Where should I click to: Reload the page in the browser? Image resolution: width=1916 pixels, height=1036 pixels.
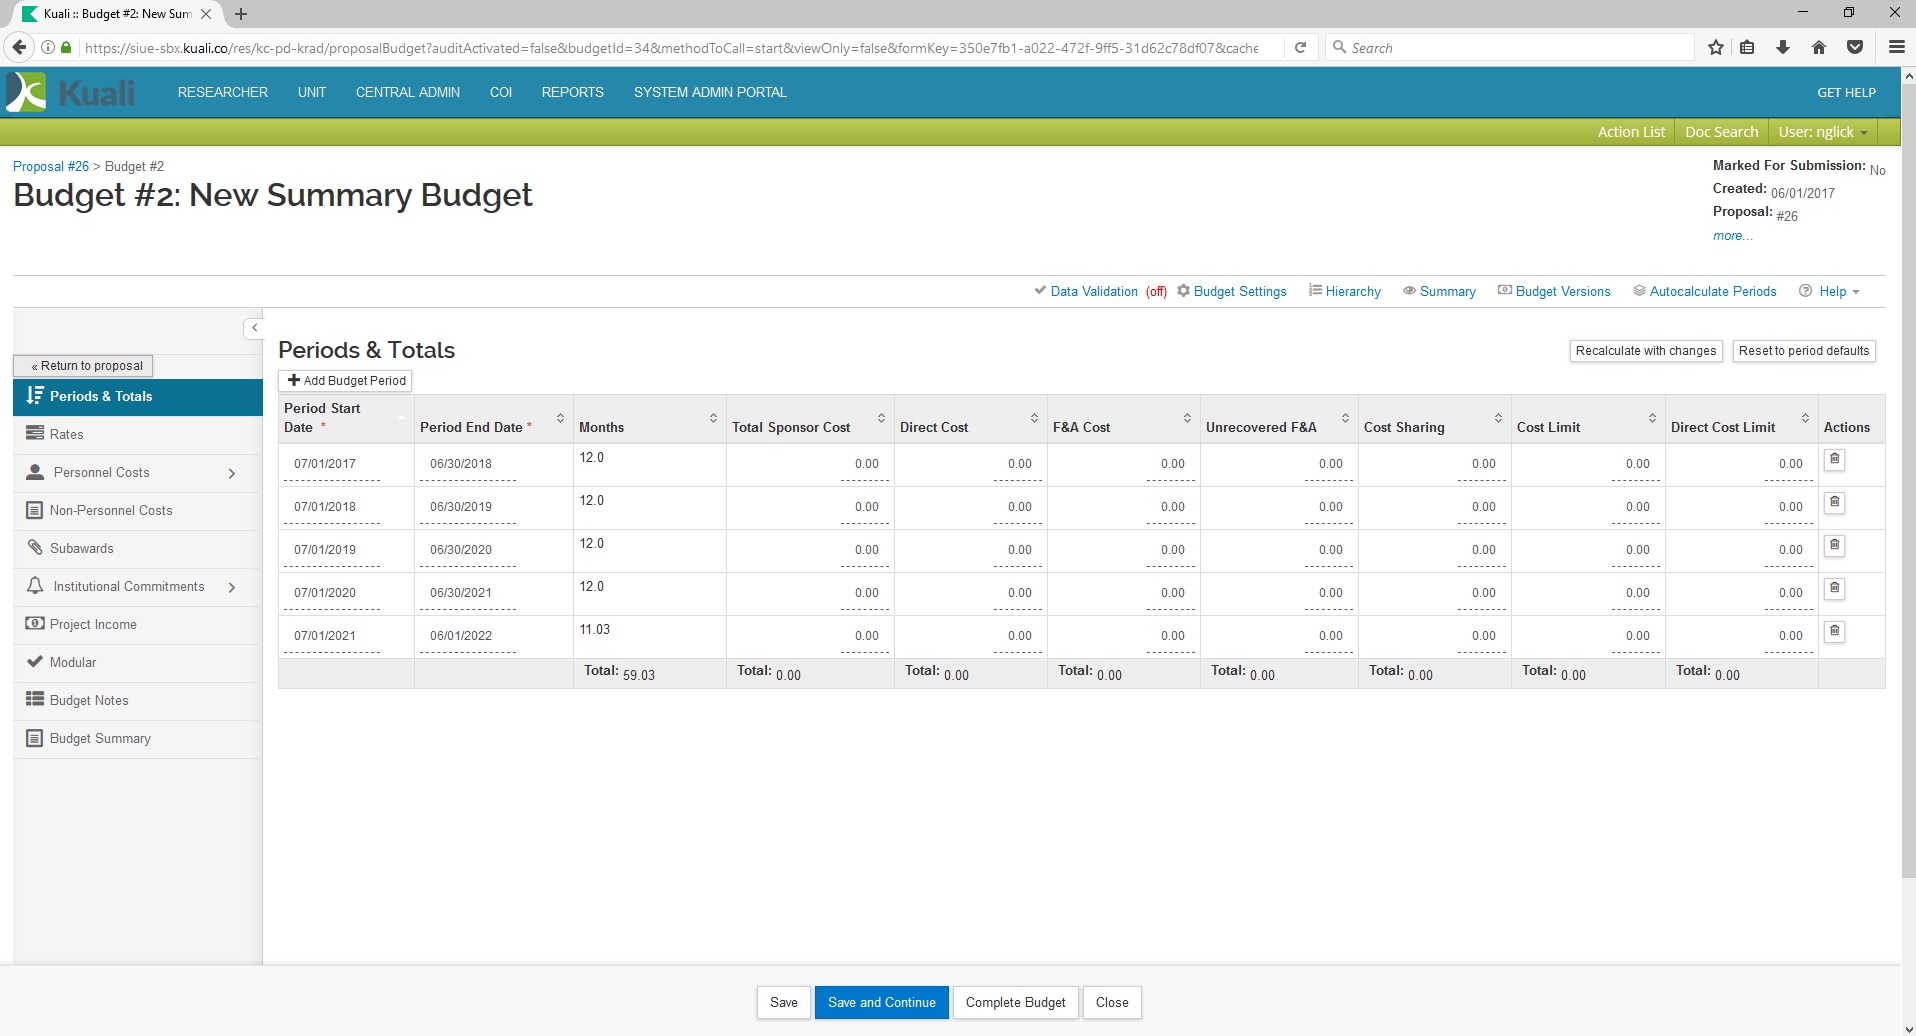point(1300,47)
